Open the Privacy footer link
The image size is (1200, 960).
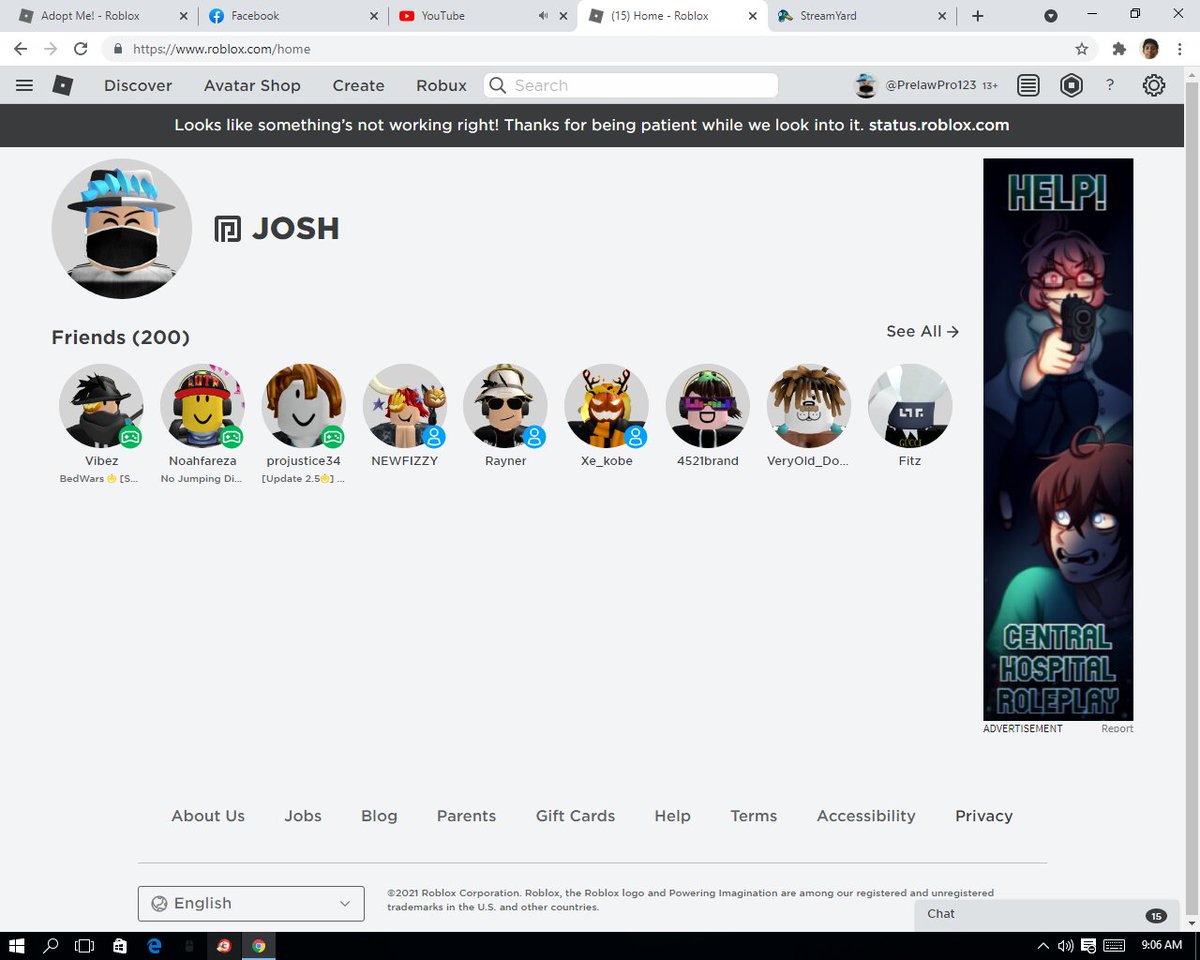coord(984,816)
